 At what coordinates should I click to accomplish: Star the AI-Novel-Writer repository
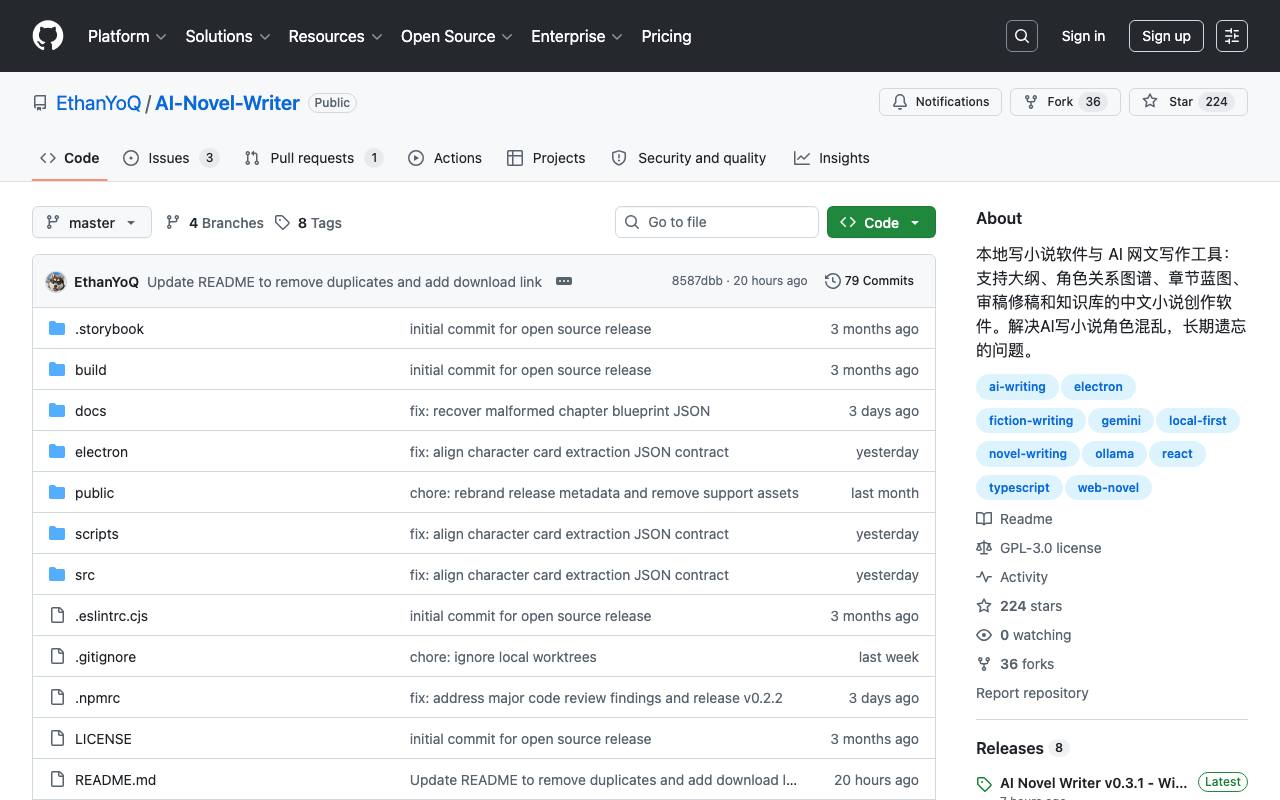coord(1188,102)
